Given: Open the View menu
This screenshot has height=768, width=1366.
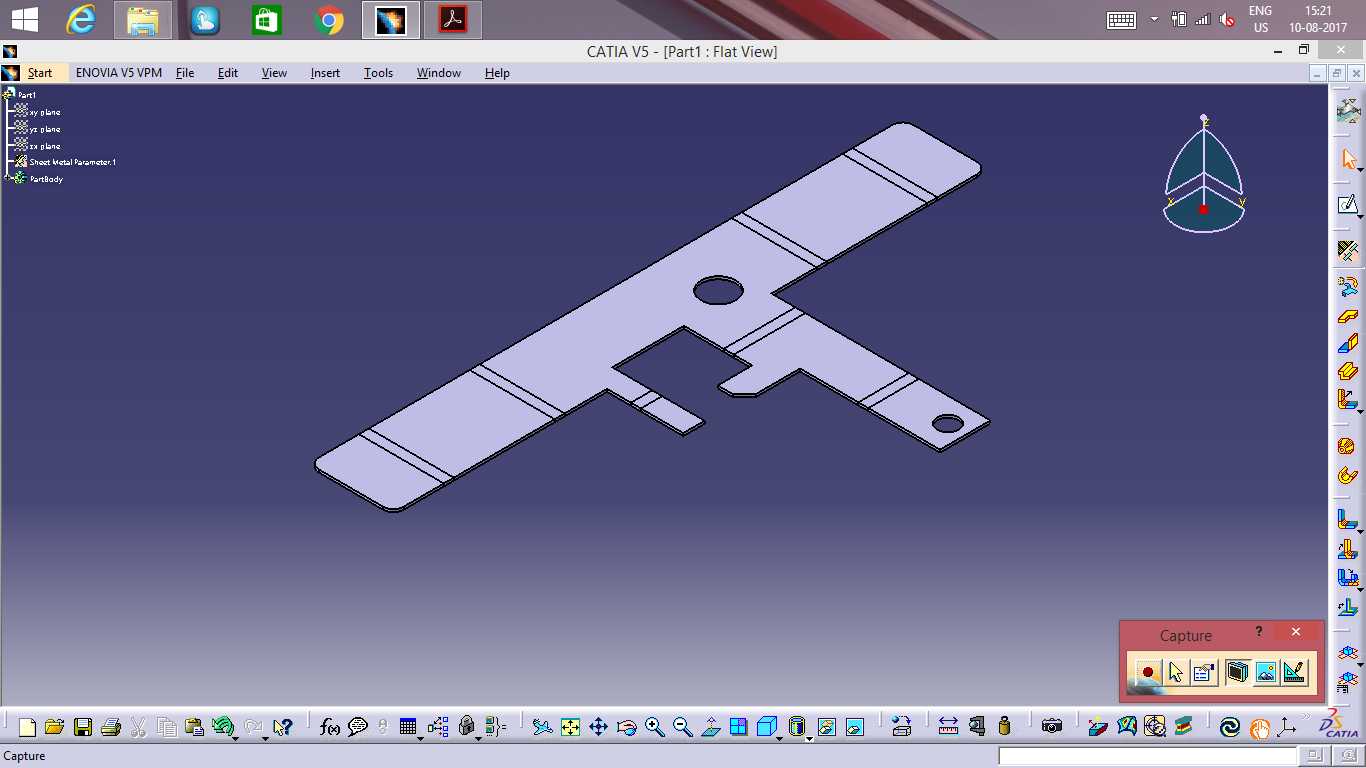Looking at the screenshot, I should click(274, 73).
